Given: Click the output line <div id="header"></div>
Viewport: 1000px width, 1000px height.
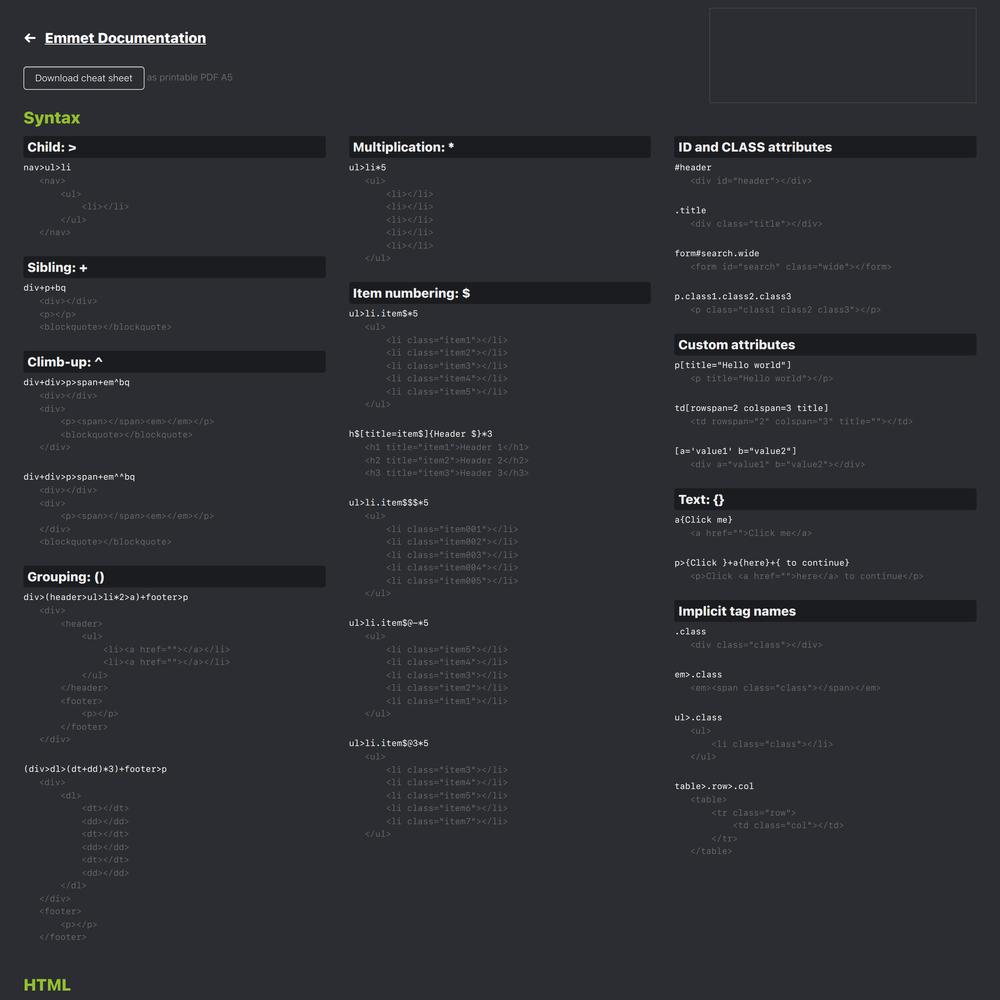Looking at the screenshot, I should coord(751,181).
